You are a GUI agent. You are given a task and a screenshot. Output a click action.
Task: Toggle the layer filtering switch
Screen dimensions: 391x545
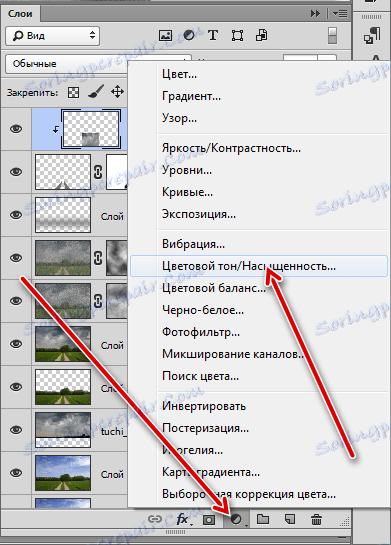click(x=332, y=36)
